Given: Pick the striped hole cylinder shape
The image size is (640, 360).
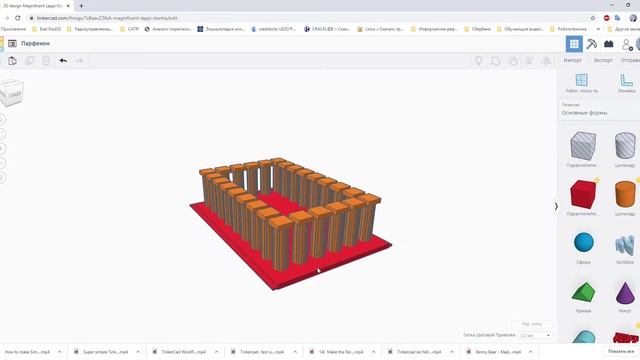Looking at the screenshot, I should 625,146.
